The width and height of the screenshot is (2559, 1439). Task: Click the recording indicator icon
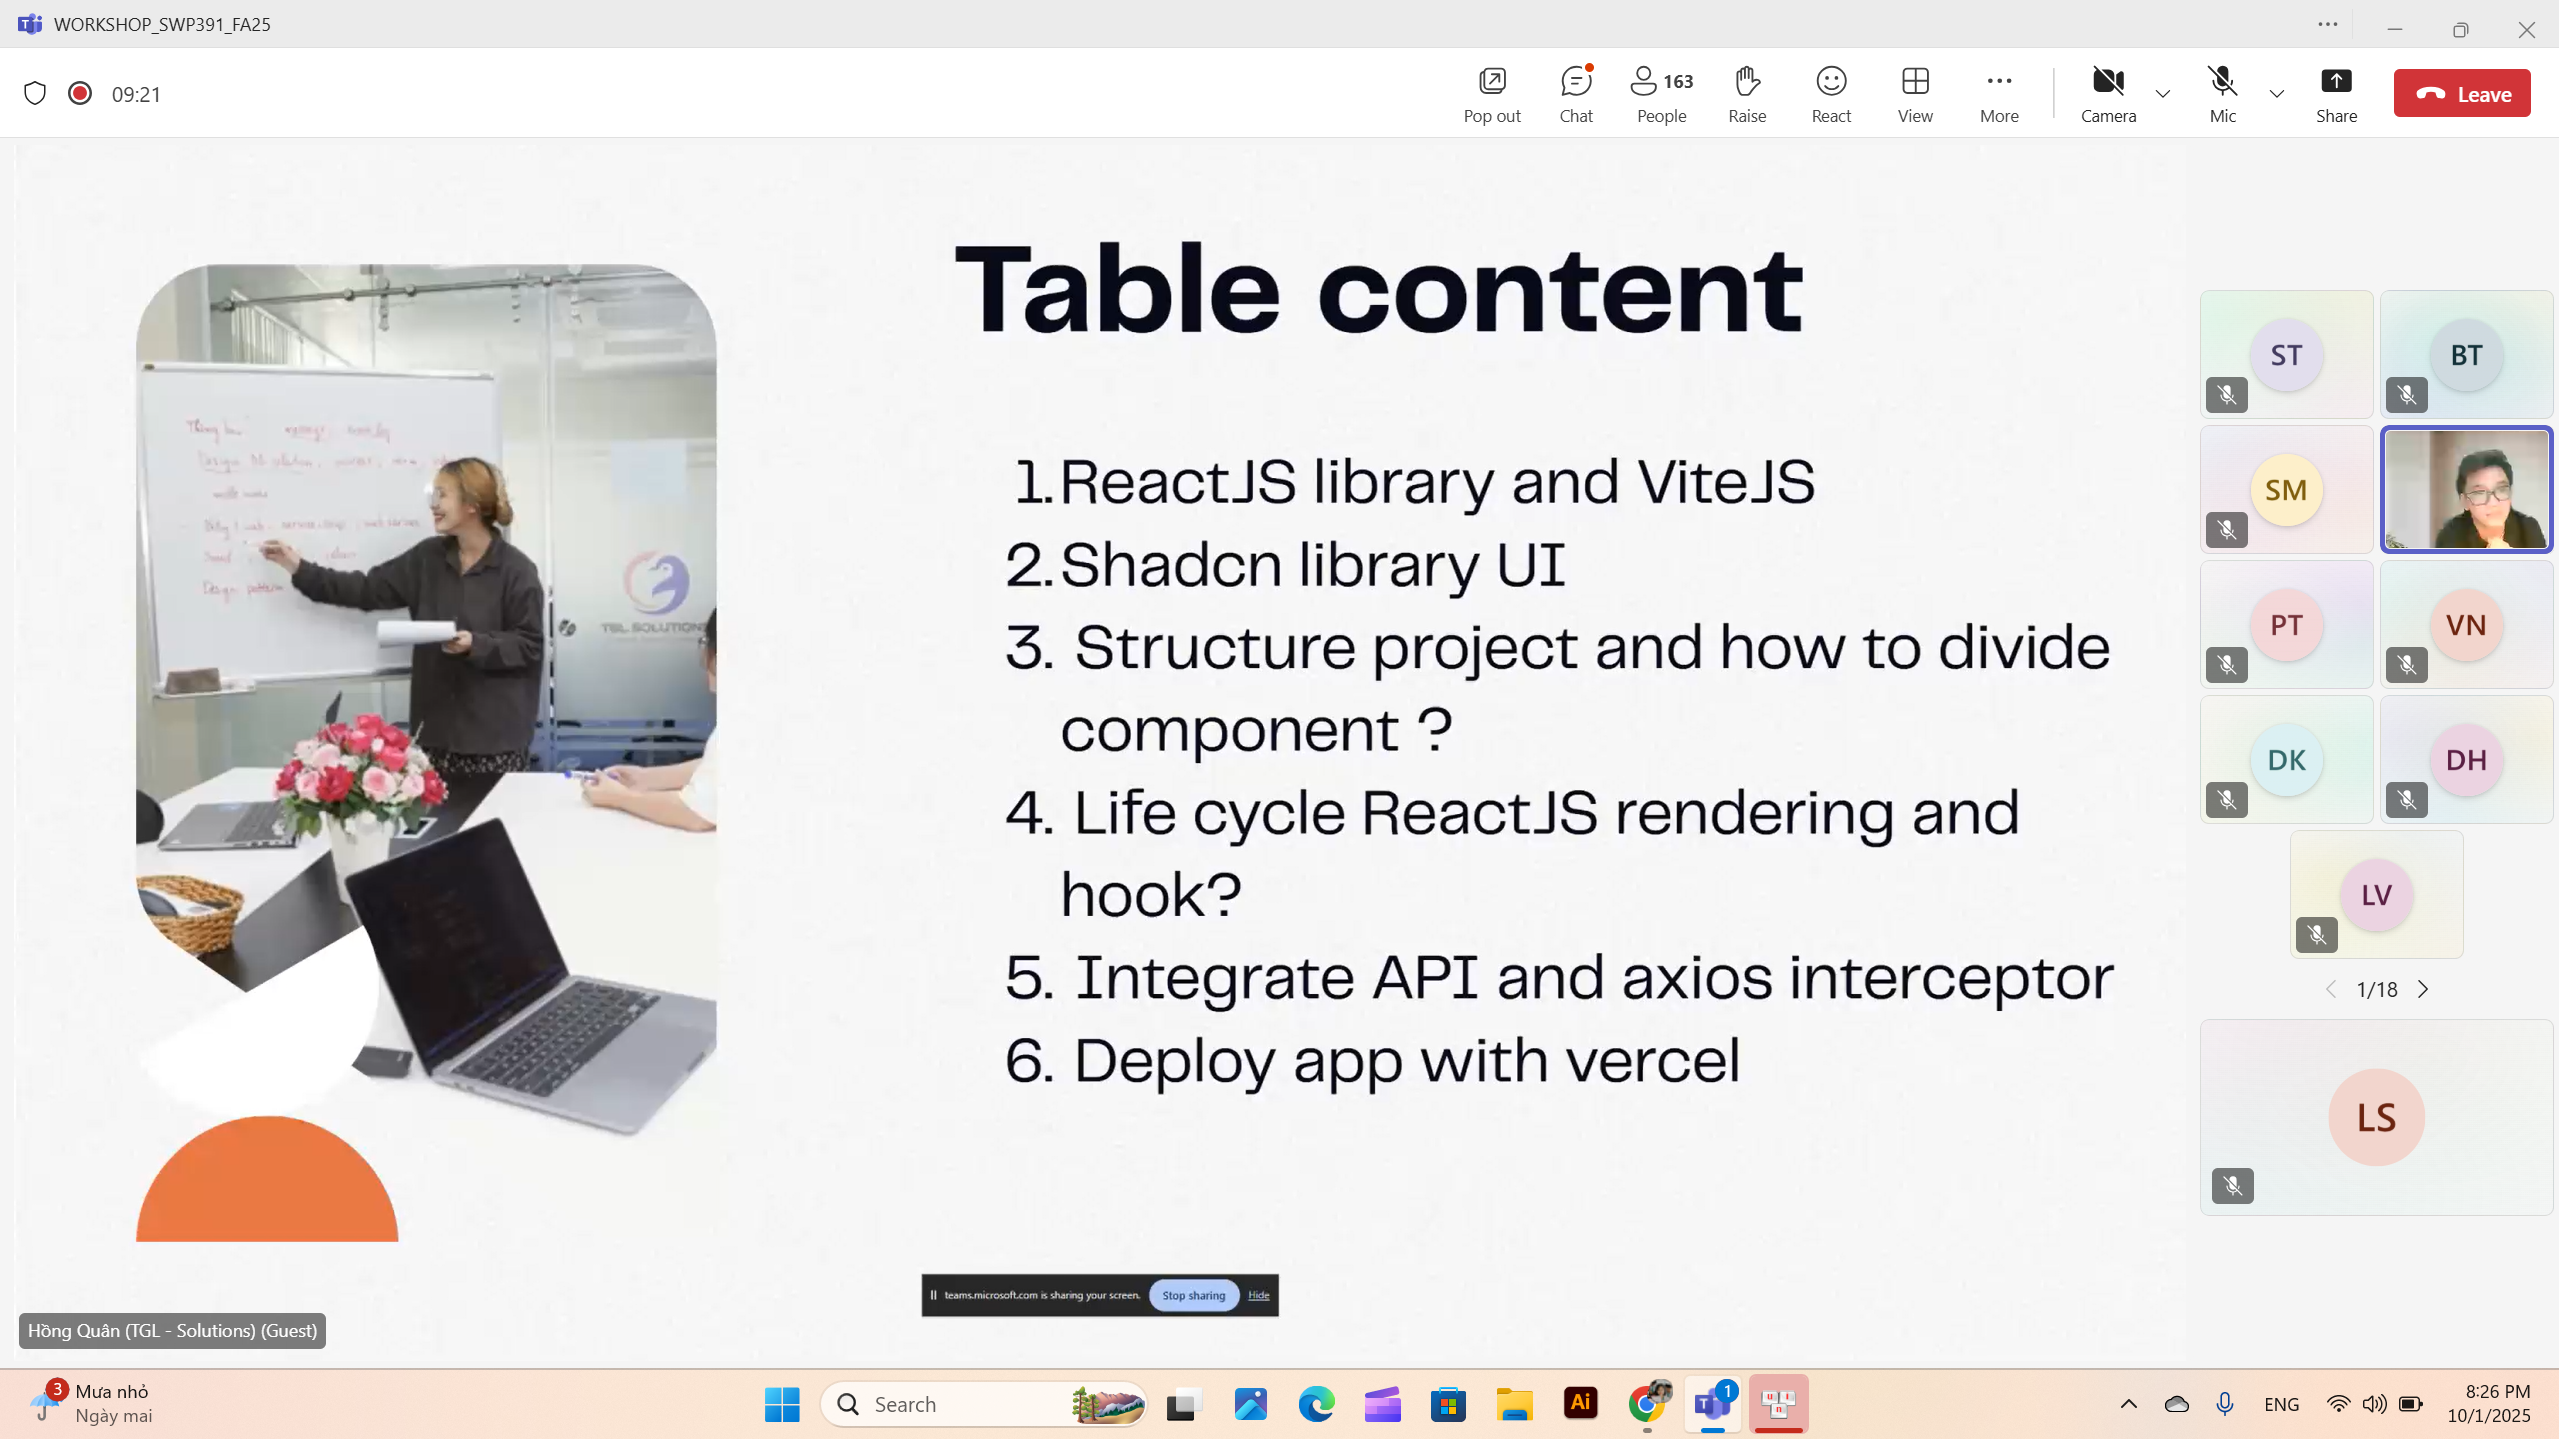coord(80,93)
